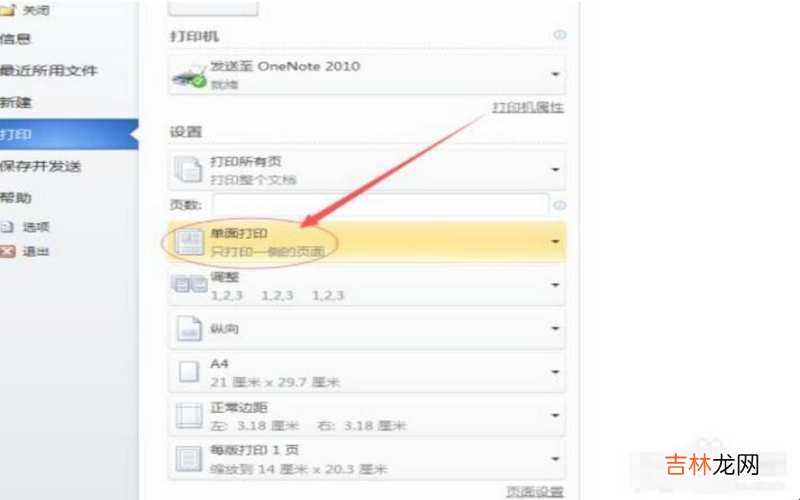Click the printer info icon
This screenshot has height=500, width=800.
560,35
